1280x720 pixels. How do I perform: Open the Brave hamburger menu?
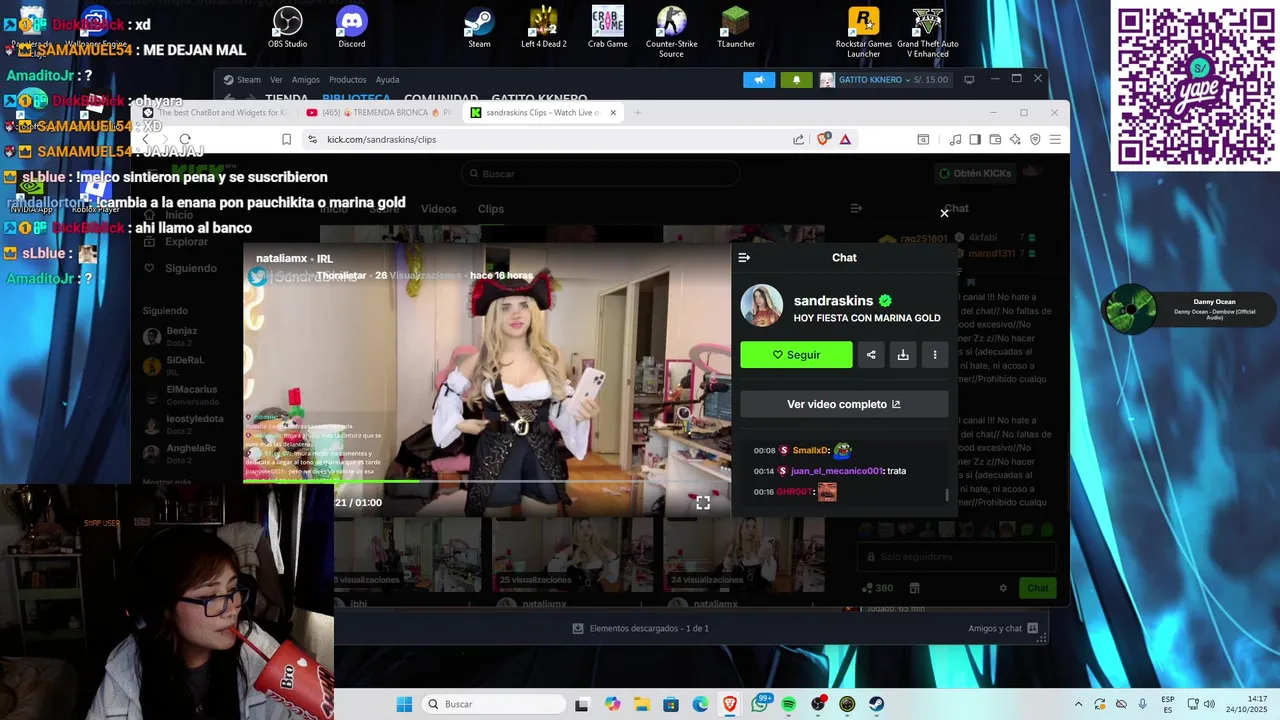[x=1055, y=139]
